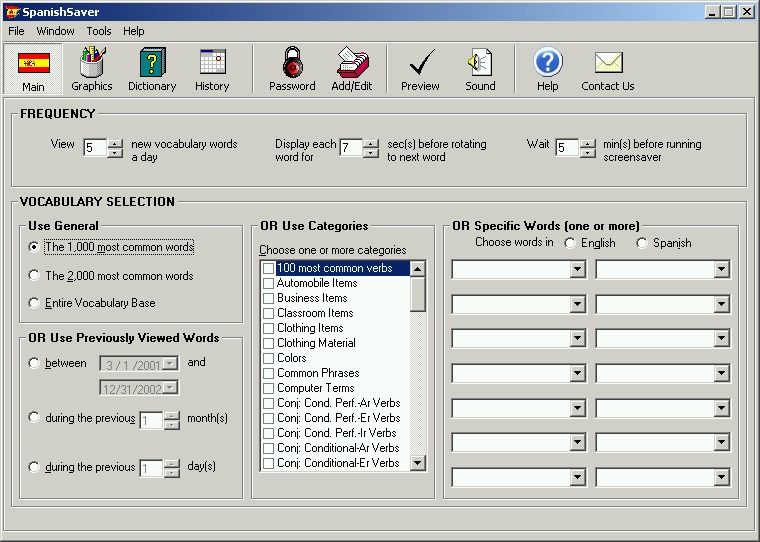
Task: Expand second row right specific word dropdown
Action: pyautogui.click(x=721, y=304)
